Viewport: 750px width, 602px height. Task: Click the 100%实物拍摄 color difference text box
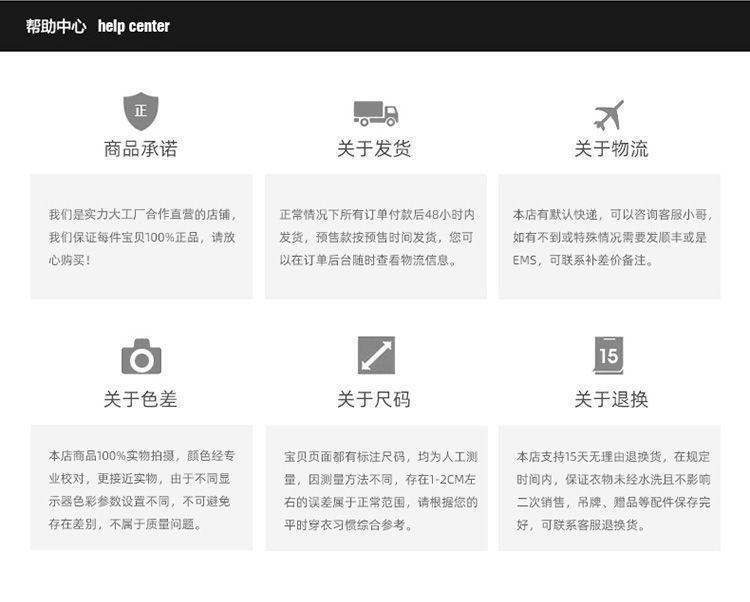pos(141,488)
